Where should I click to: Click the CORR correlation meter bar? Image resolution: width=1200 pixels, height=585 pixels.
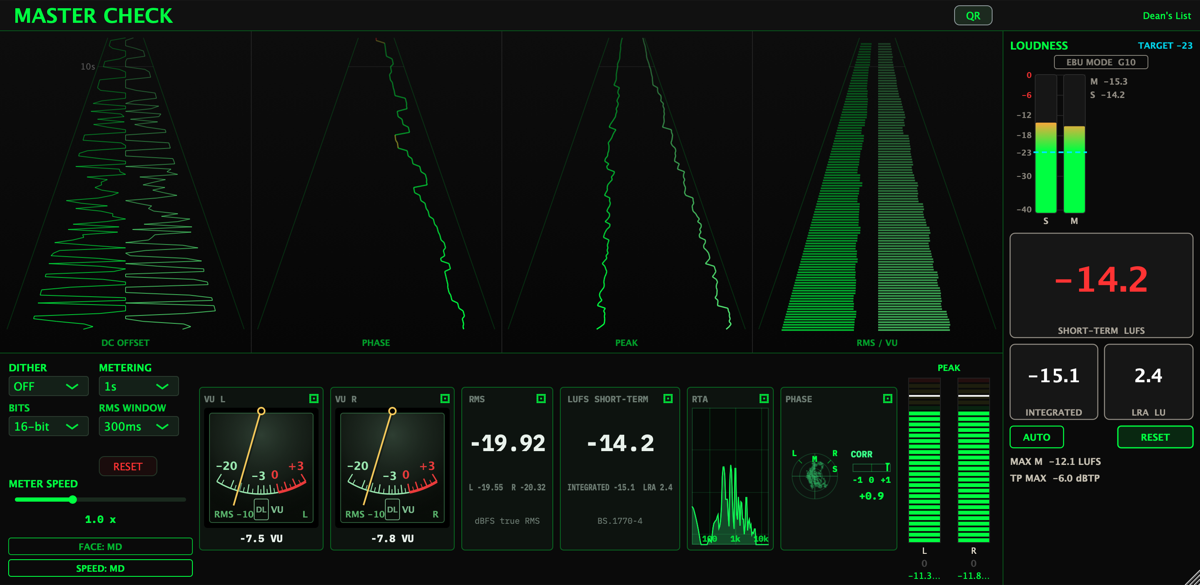click(x=871, y=467)
